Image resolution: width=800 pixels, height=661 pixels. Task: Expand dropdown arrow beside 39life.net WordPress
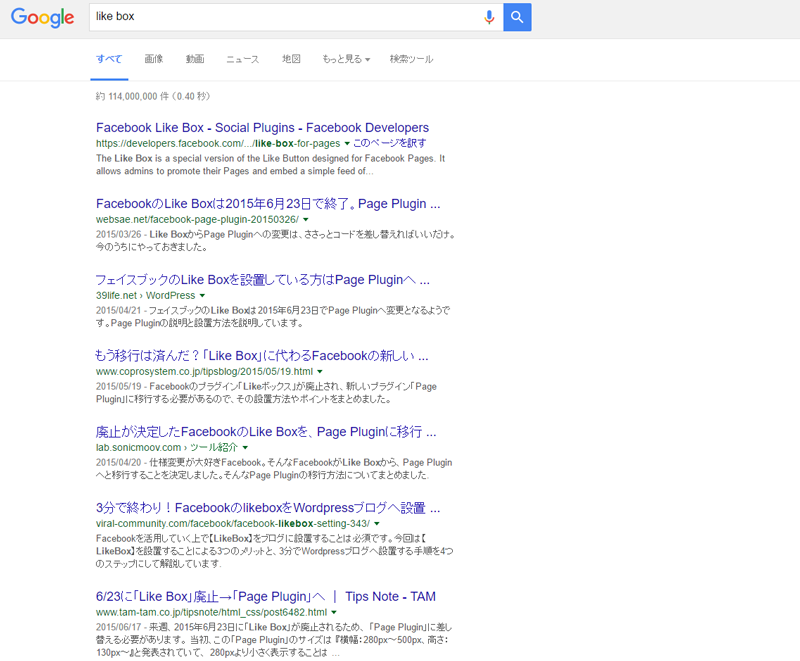[x=202, y=296]
